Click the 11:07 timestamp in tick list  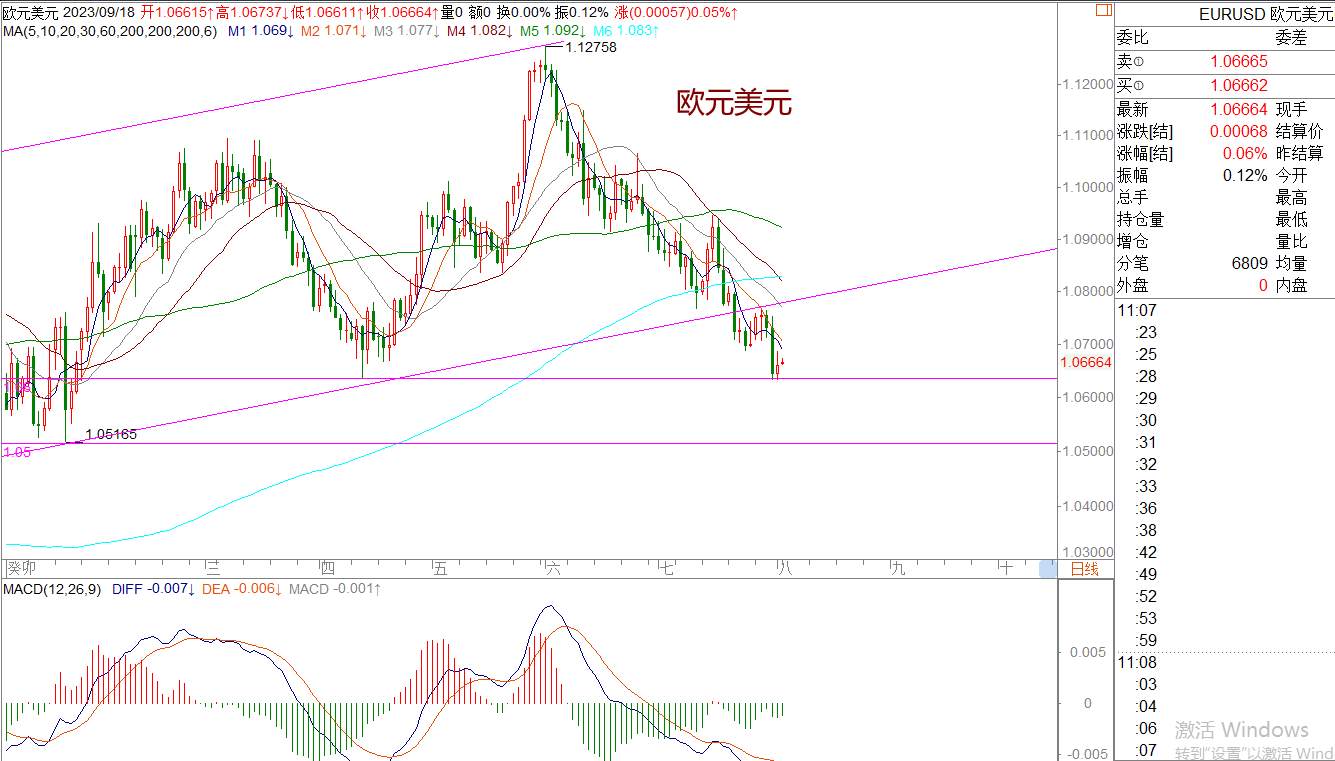1137,311
